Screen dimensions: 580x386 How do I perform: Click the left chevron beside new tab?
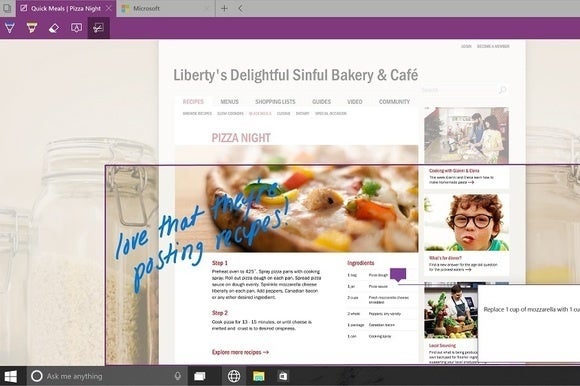(x=240, y=8)
